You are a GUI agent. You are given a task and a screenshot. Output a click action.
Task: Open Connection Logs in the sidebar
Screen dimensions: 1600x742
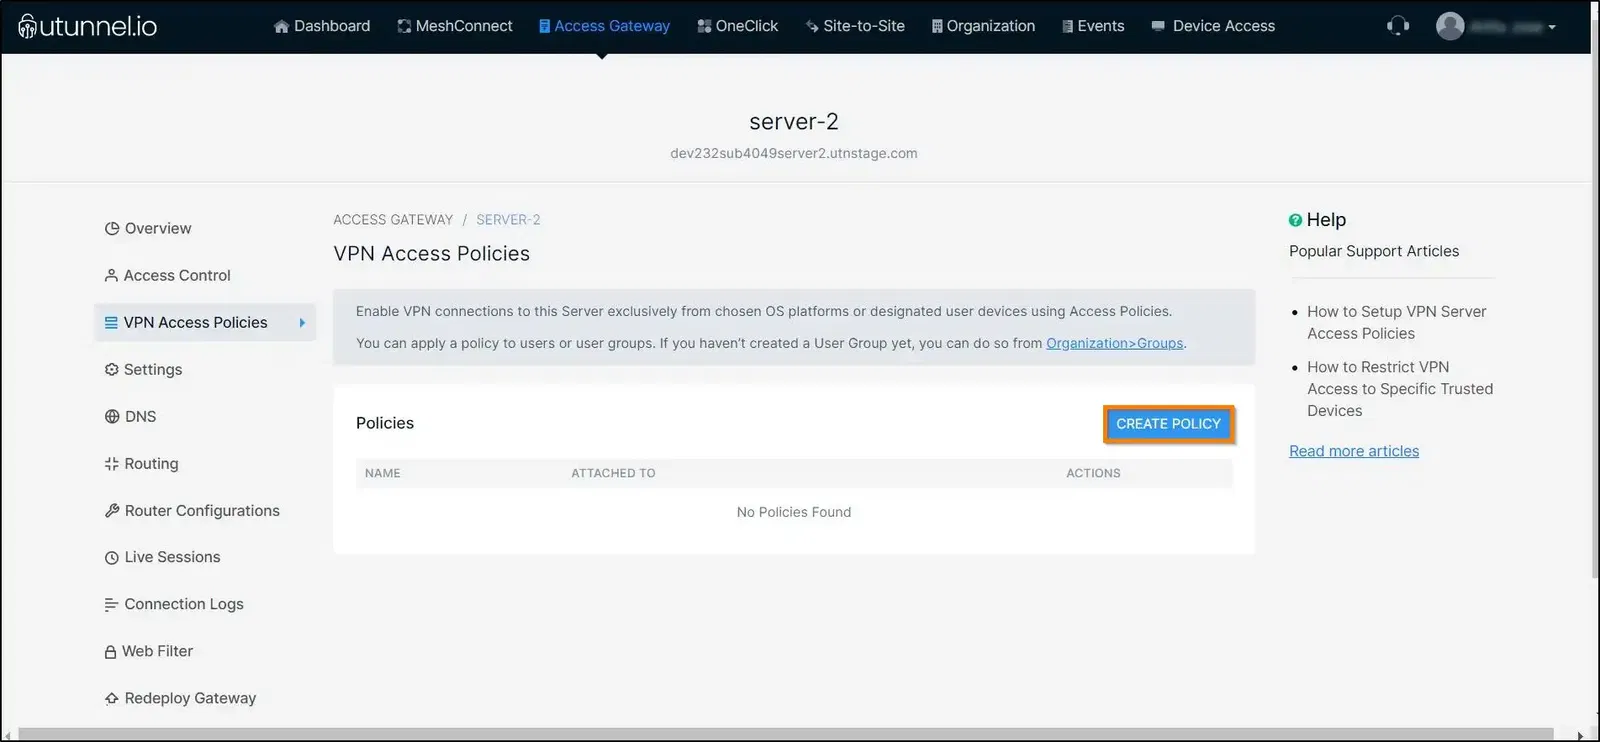(174, 604)
